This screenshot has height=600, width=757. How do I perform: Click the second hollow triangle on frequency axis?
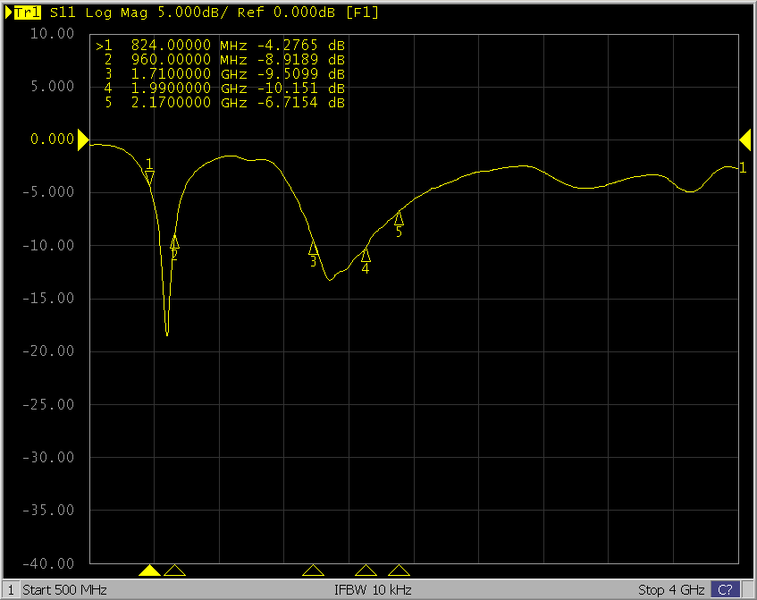click(313, 570)
